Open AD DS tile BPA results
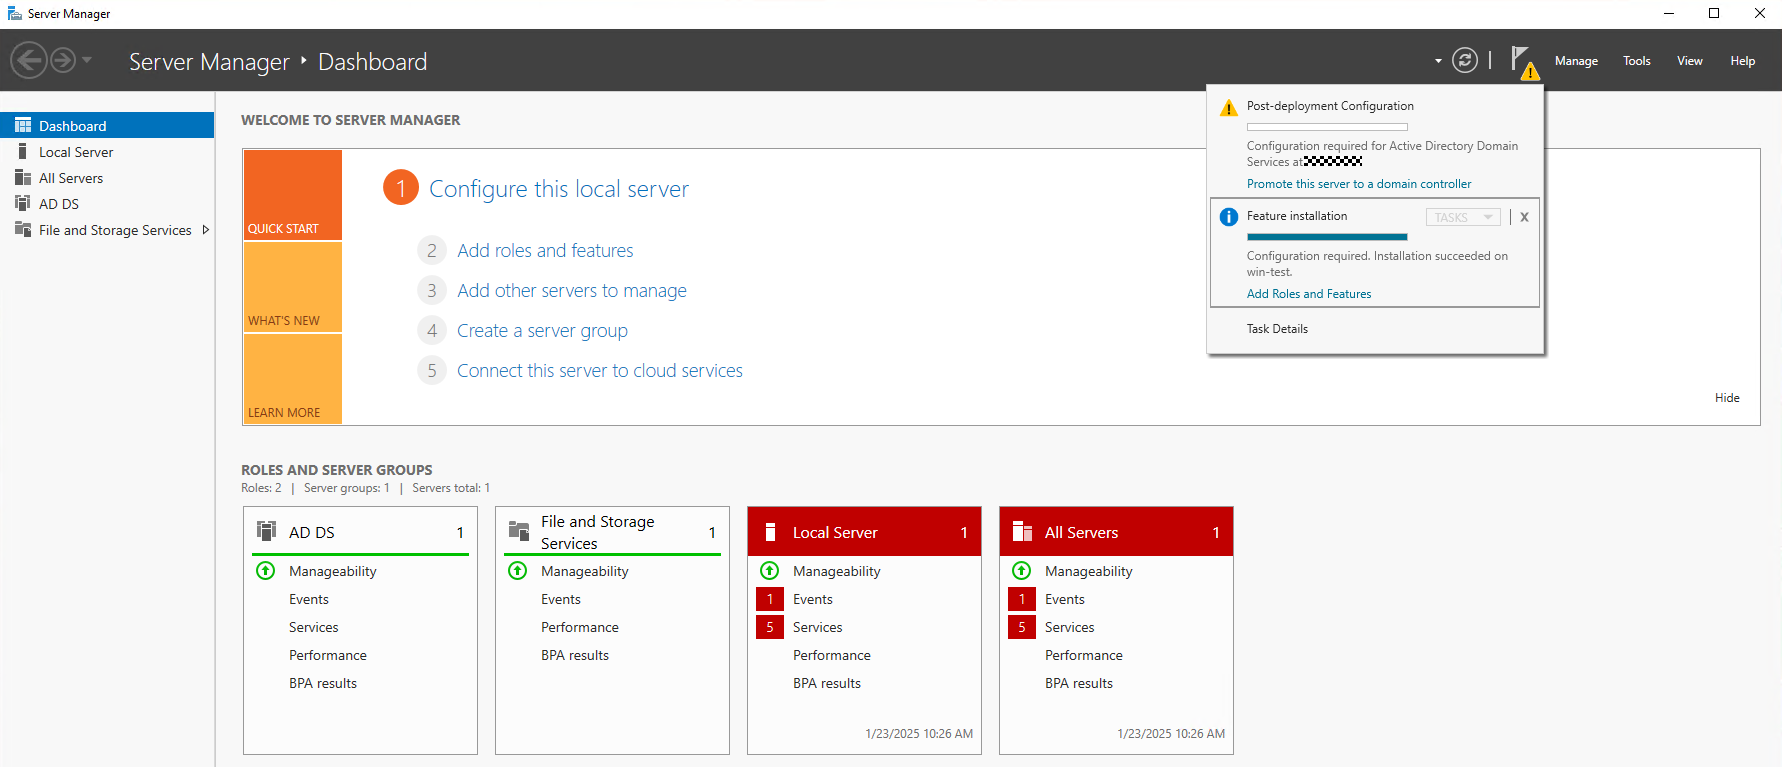 [323, 683]
